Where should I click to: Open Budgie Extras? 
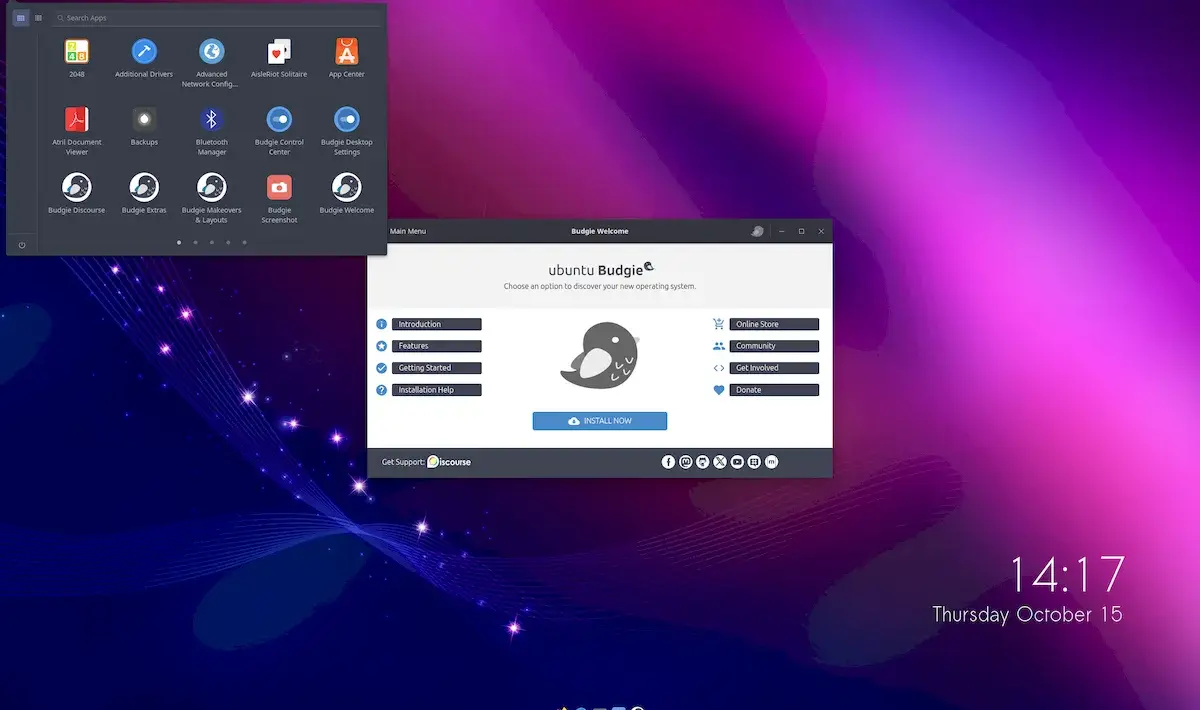[144, 193]
